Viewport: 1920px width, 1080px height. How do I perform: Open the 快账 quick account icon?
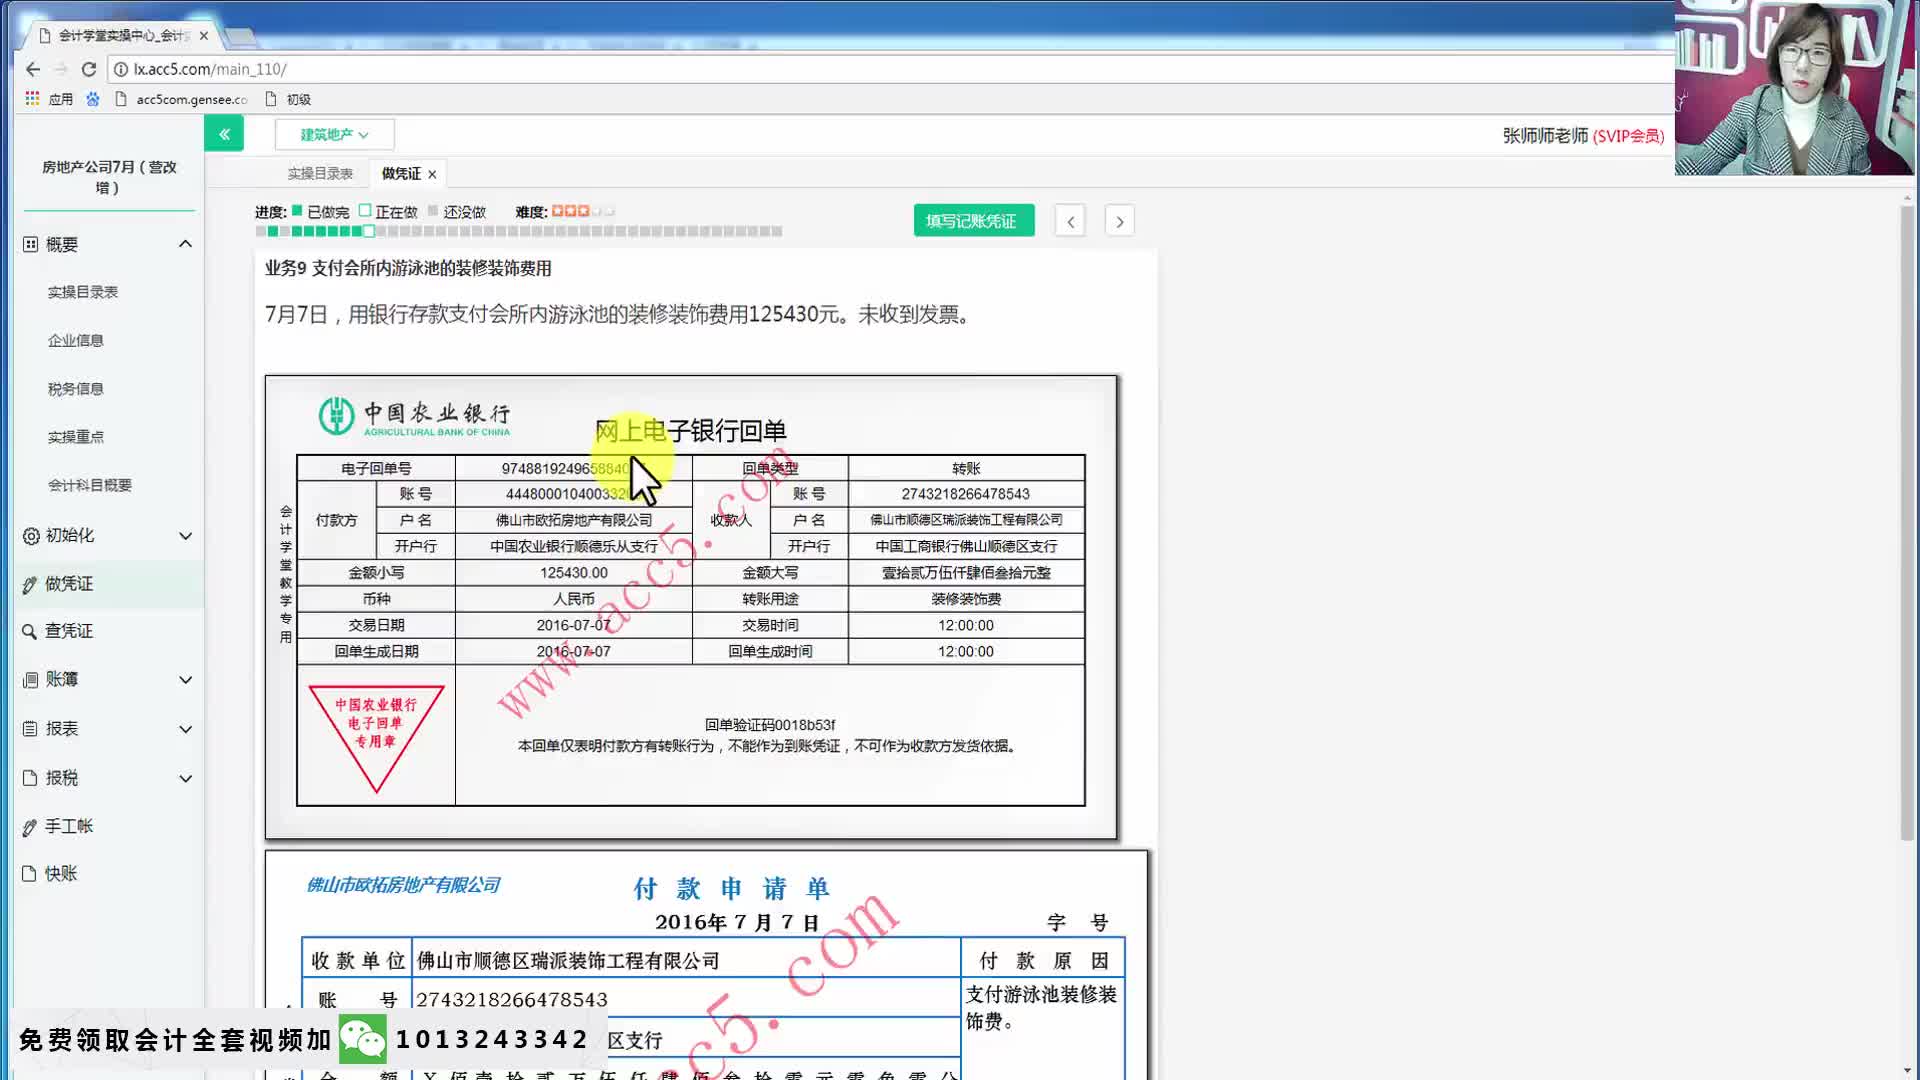(30, 872)
